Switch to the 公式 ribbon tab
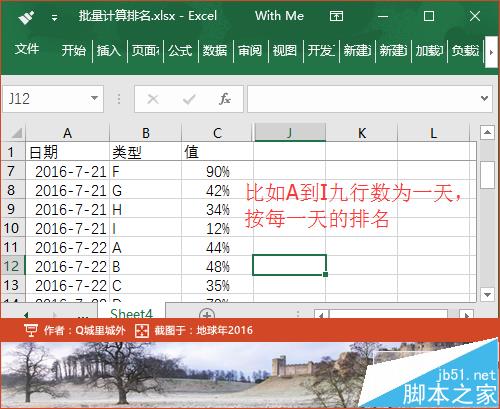 pos(180,51)
